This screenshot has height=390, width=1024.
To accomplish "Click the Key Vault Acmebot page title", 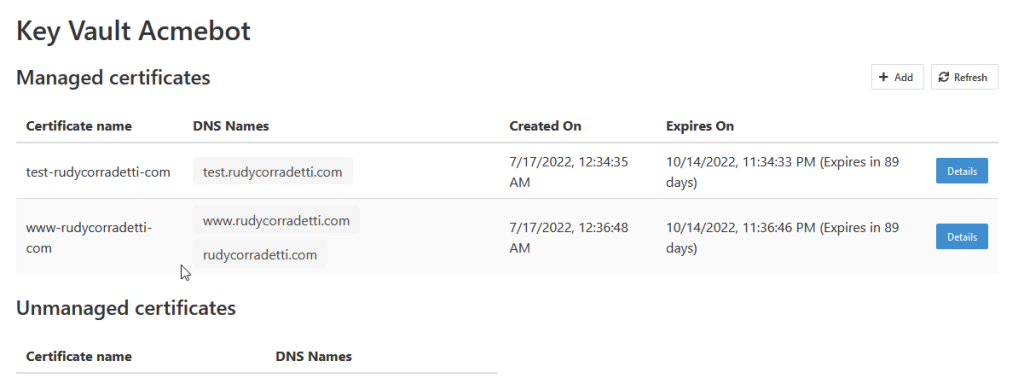I will coord(133,31).
